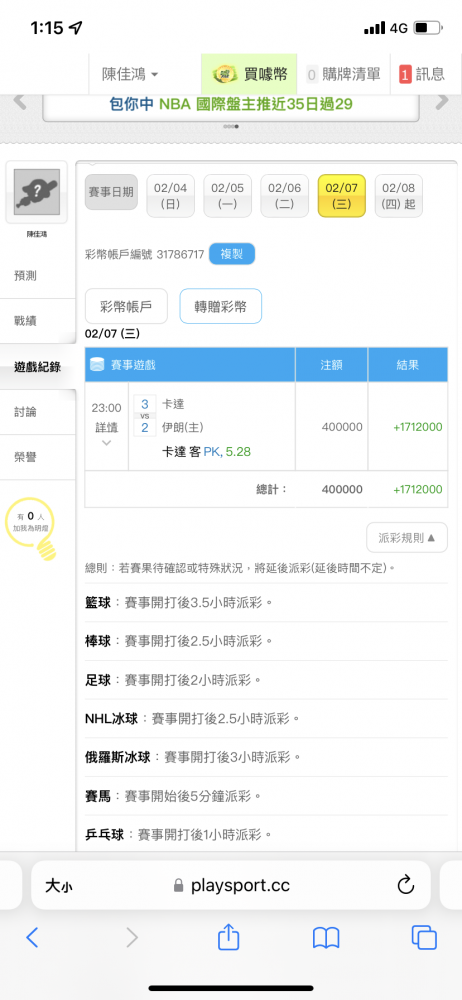Open Safari tabs overview icon
462x1000 pixels.
[x=424, y=937]
